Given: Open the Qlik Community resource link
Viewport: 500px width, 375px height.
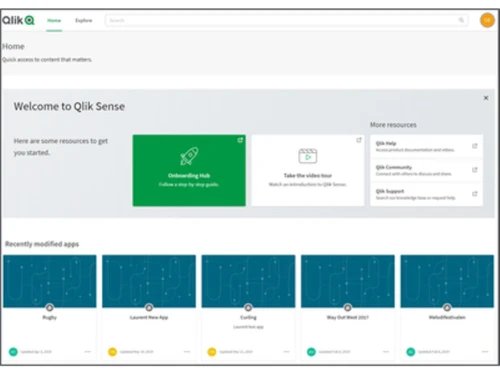Looking at the screenshot, I should tap(426, 170).
